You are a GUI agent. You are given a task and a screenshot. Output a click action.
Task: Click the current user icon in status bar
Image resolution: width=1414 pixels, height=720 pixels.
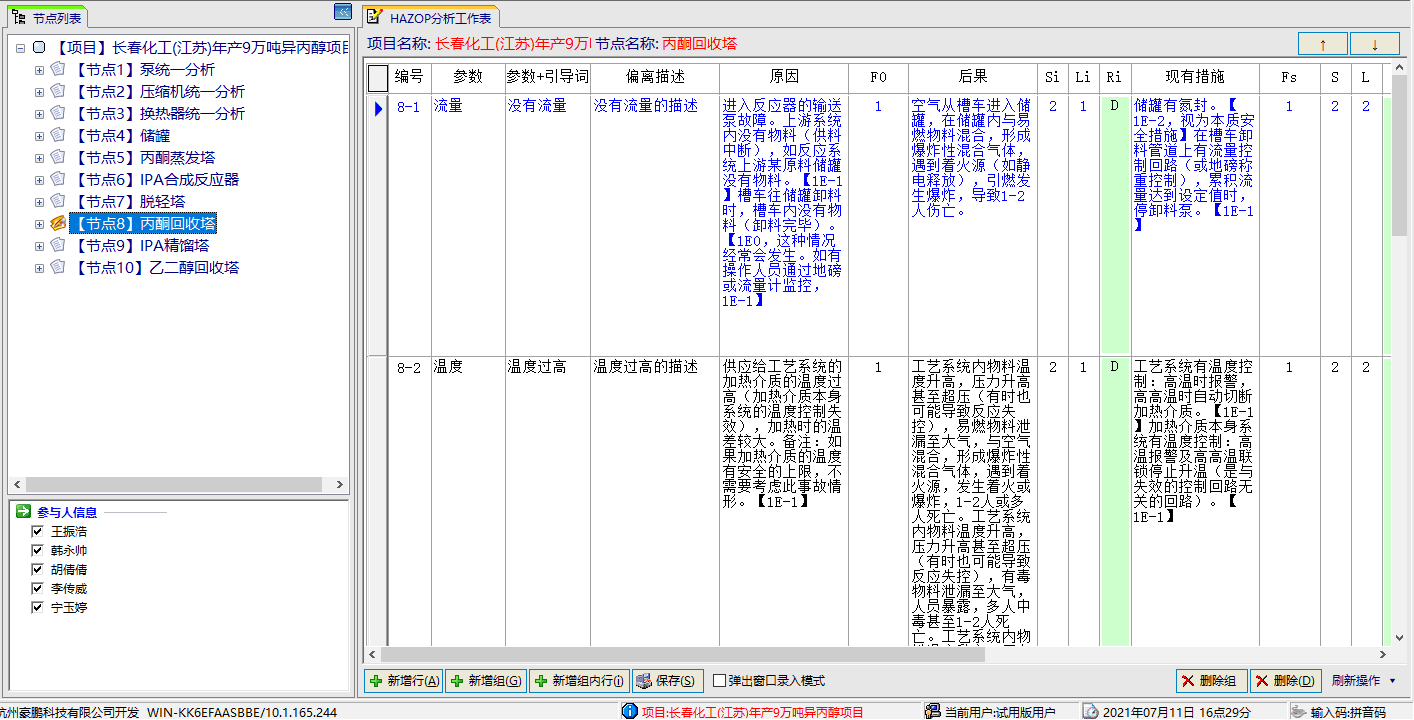point(932,711)
